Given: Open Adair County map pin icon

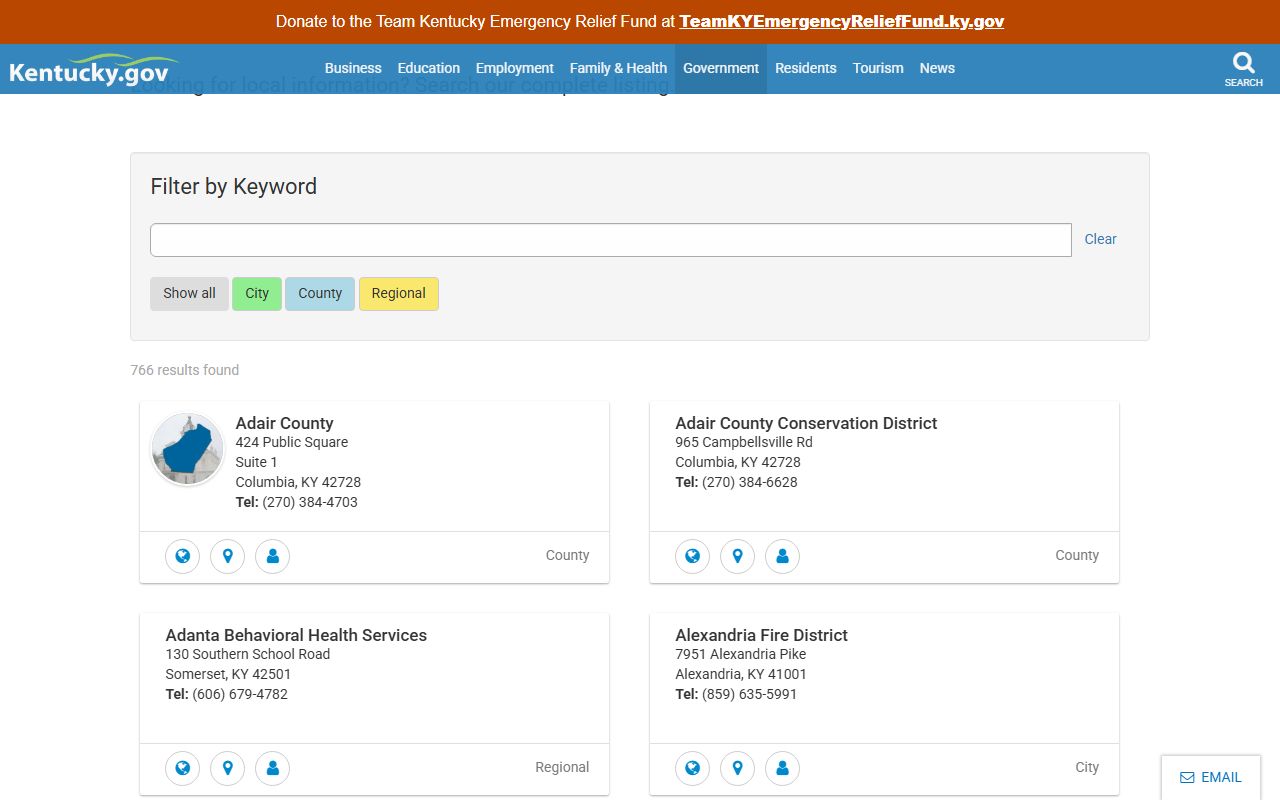Looking at the screenshot, I should pyautogui.click(x=227, y=556).
